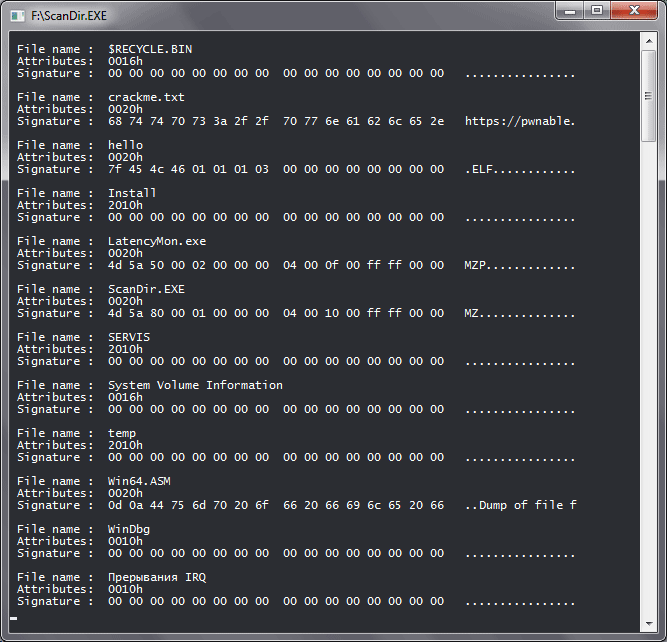667x642 pixels.
Task: Minimize the ScanDir.EXE console window
Action: coord(572,11)
